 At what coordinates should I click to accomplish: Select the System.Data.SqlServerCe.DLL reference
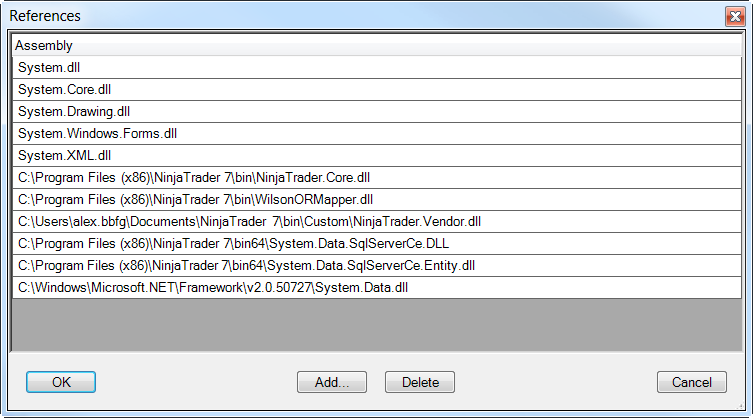point(377,244)
